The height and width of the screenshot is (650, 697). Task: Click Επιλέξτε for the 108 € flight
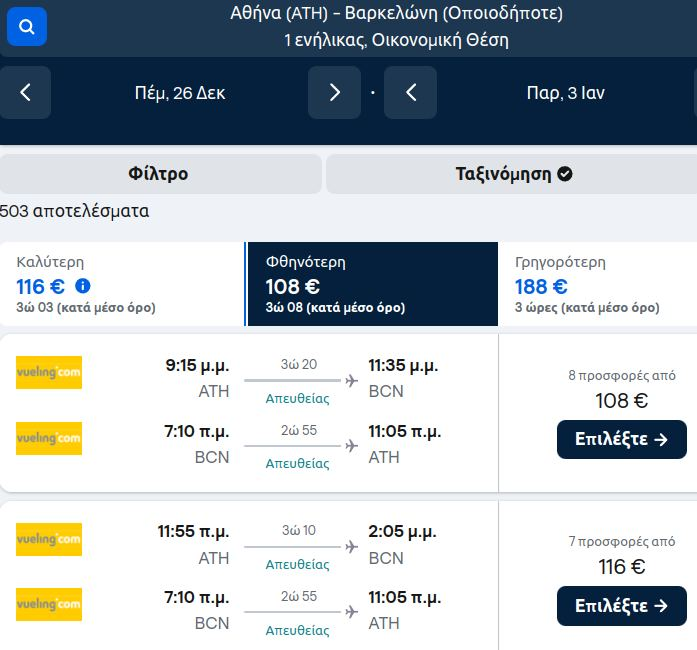(621, 439)
